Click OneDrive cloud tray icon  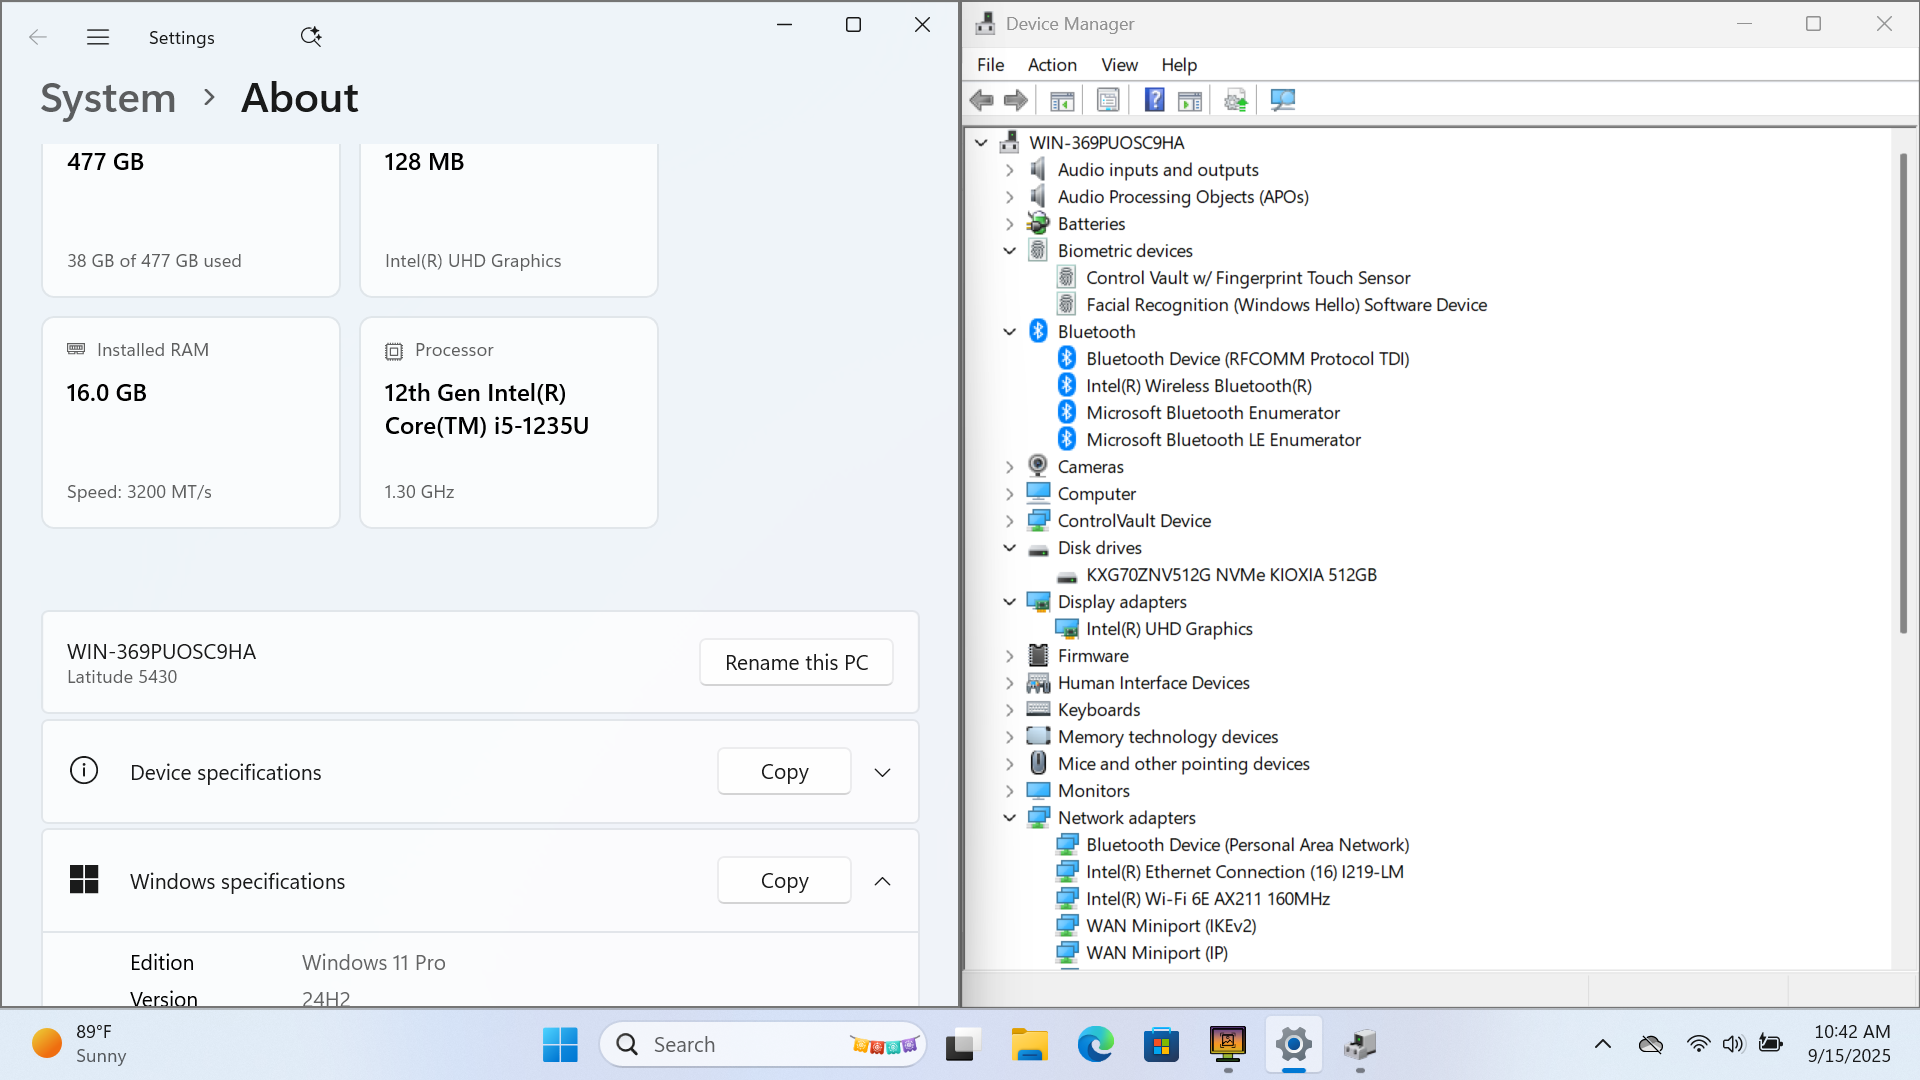(1650, 1044)
